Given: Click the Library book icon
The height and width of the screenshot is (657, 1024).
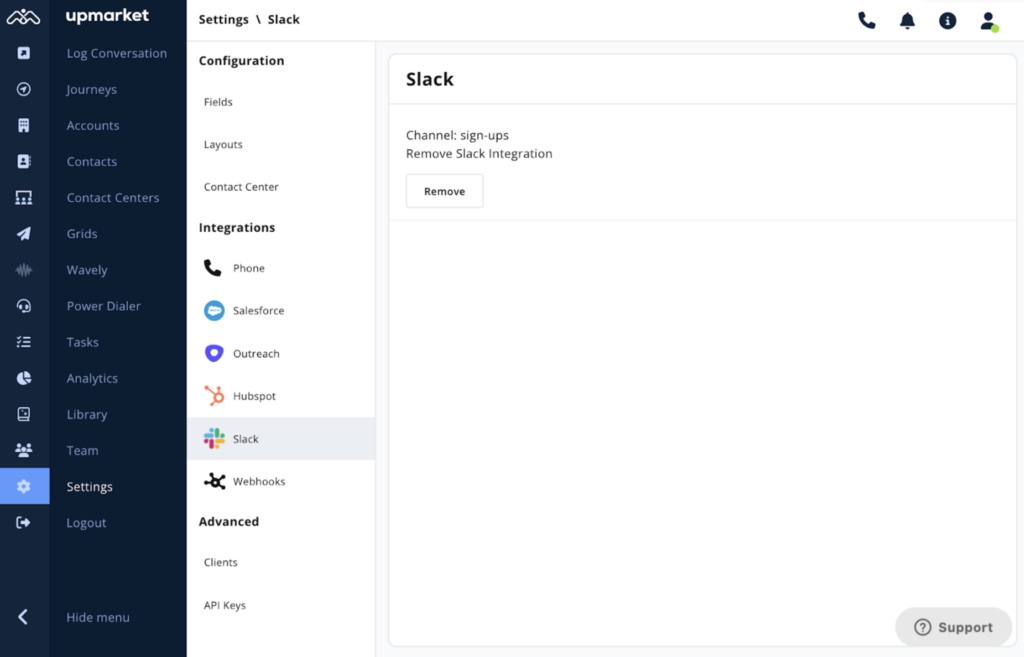Looking at the screenshot, I should pyautogui.click(x=24, y=414).
